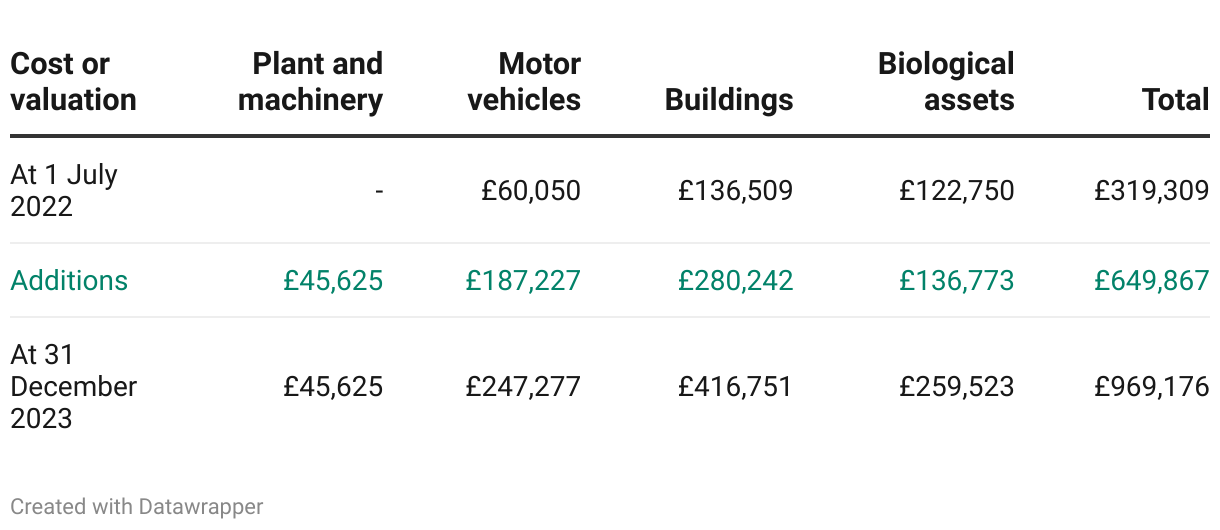Click the £187,227 motor vehicles additions
The image size is (1220, 530).
pyautogui.click(x=523, y=280)
